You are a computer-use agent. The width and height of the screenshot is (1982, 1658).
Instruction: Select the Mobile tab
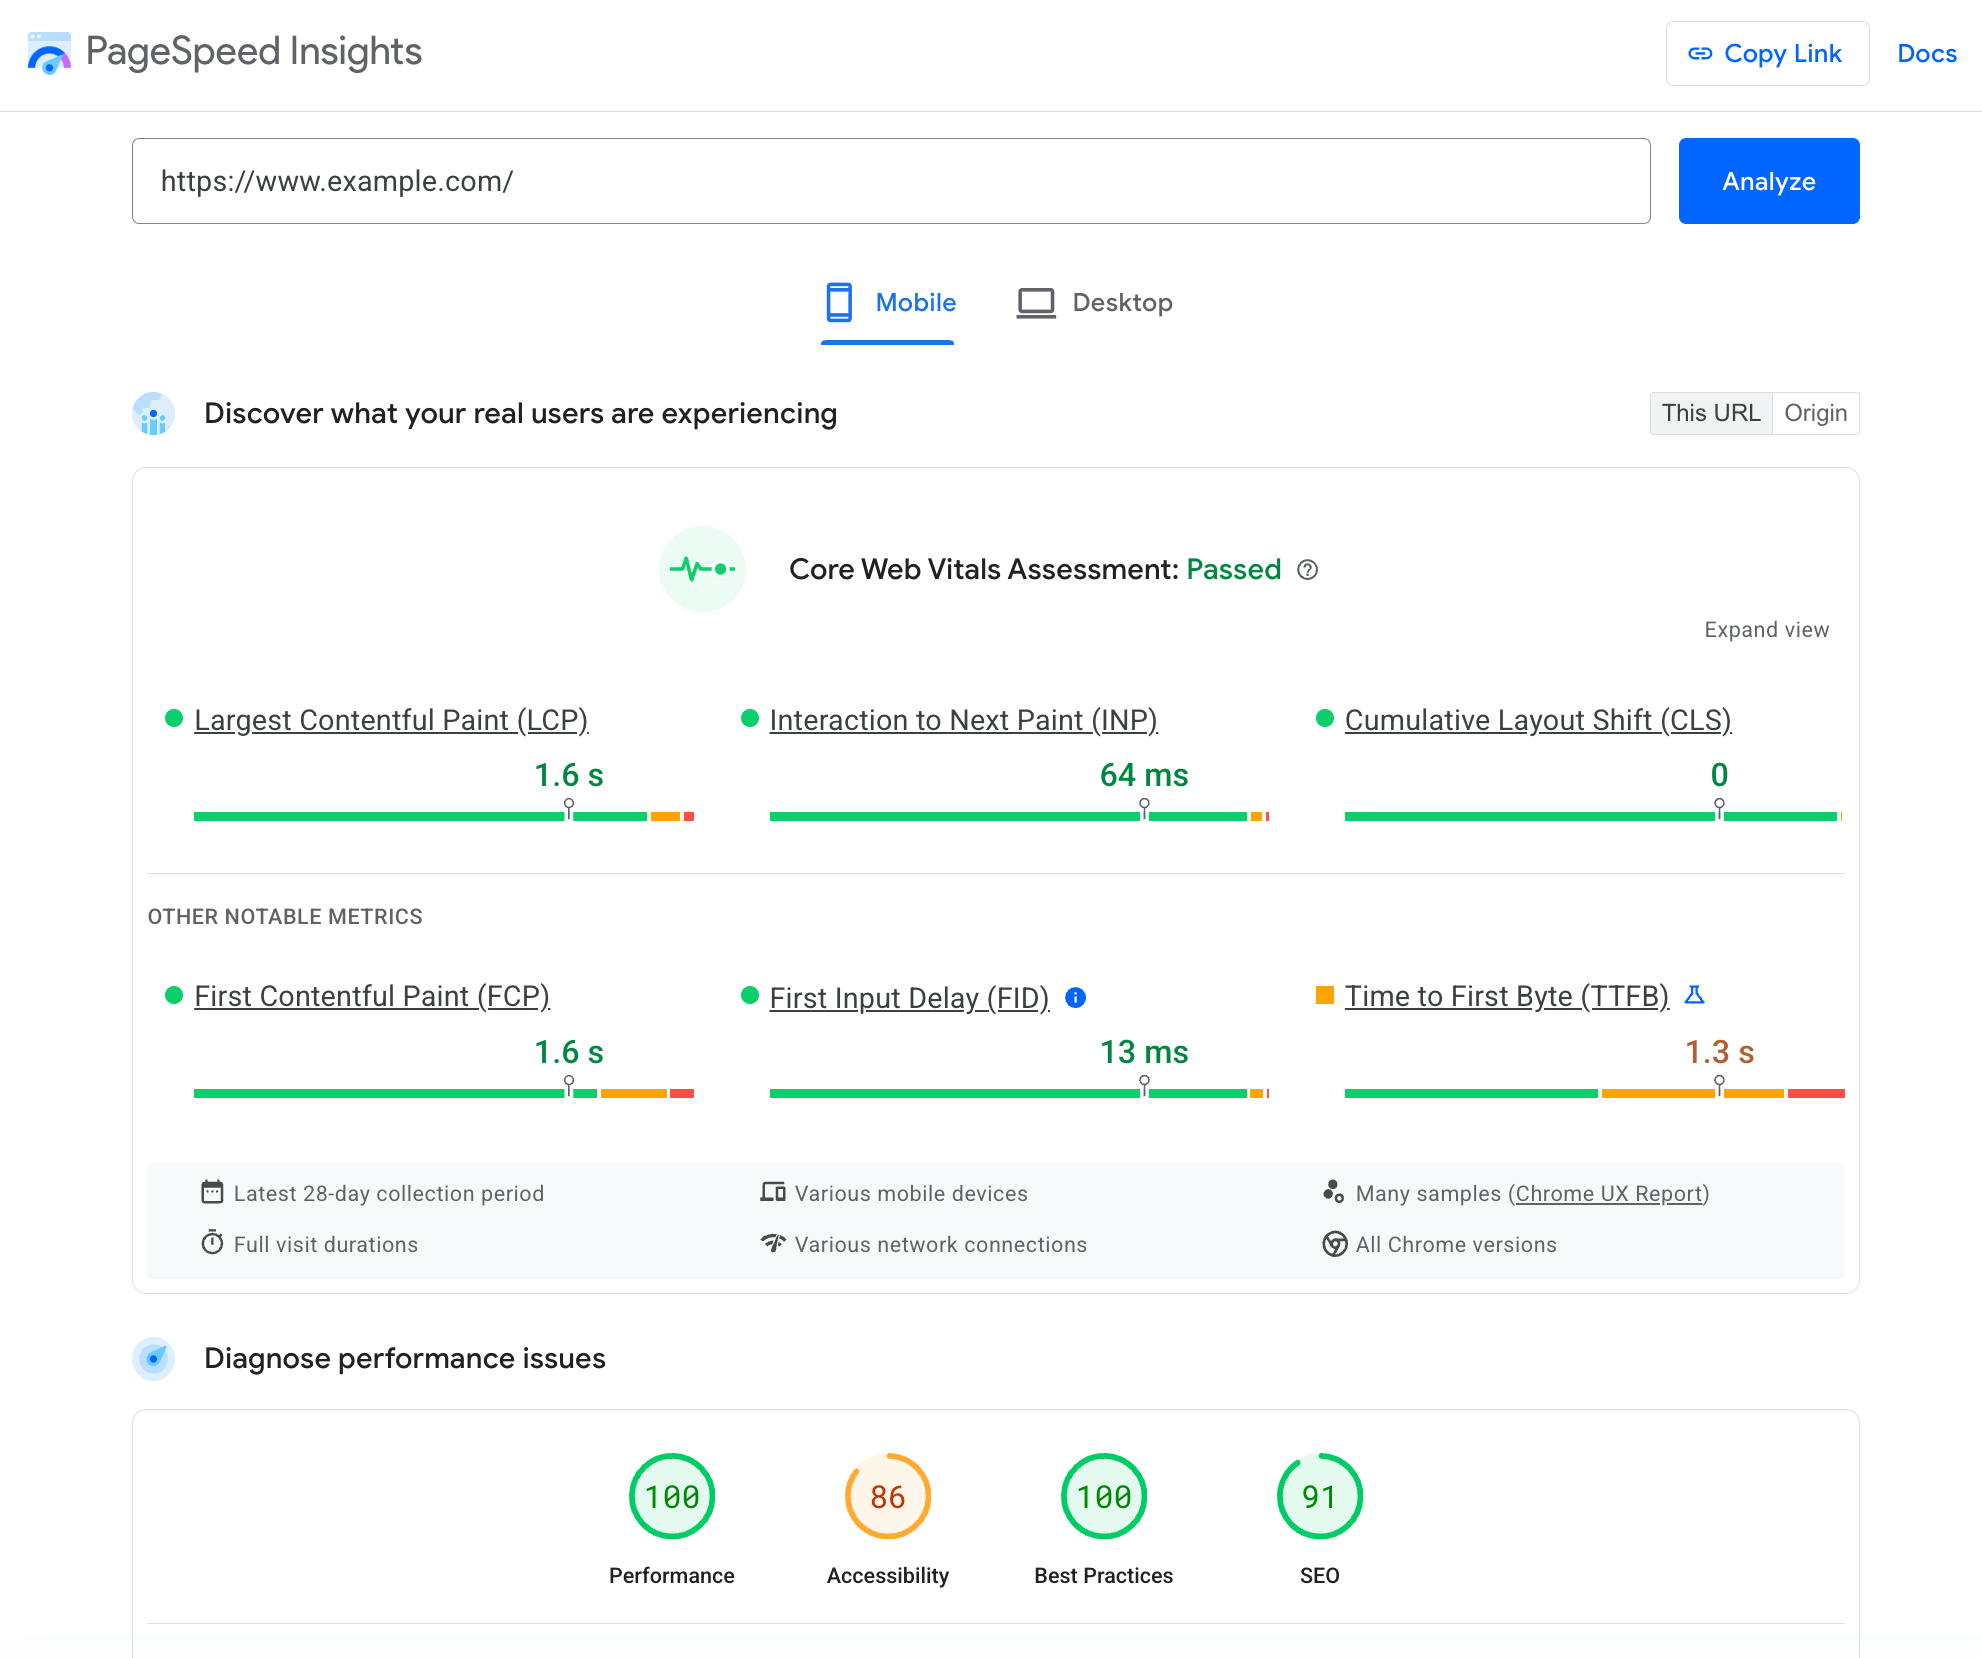889,301
